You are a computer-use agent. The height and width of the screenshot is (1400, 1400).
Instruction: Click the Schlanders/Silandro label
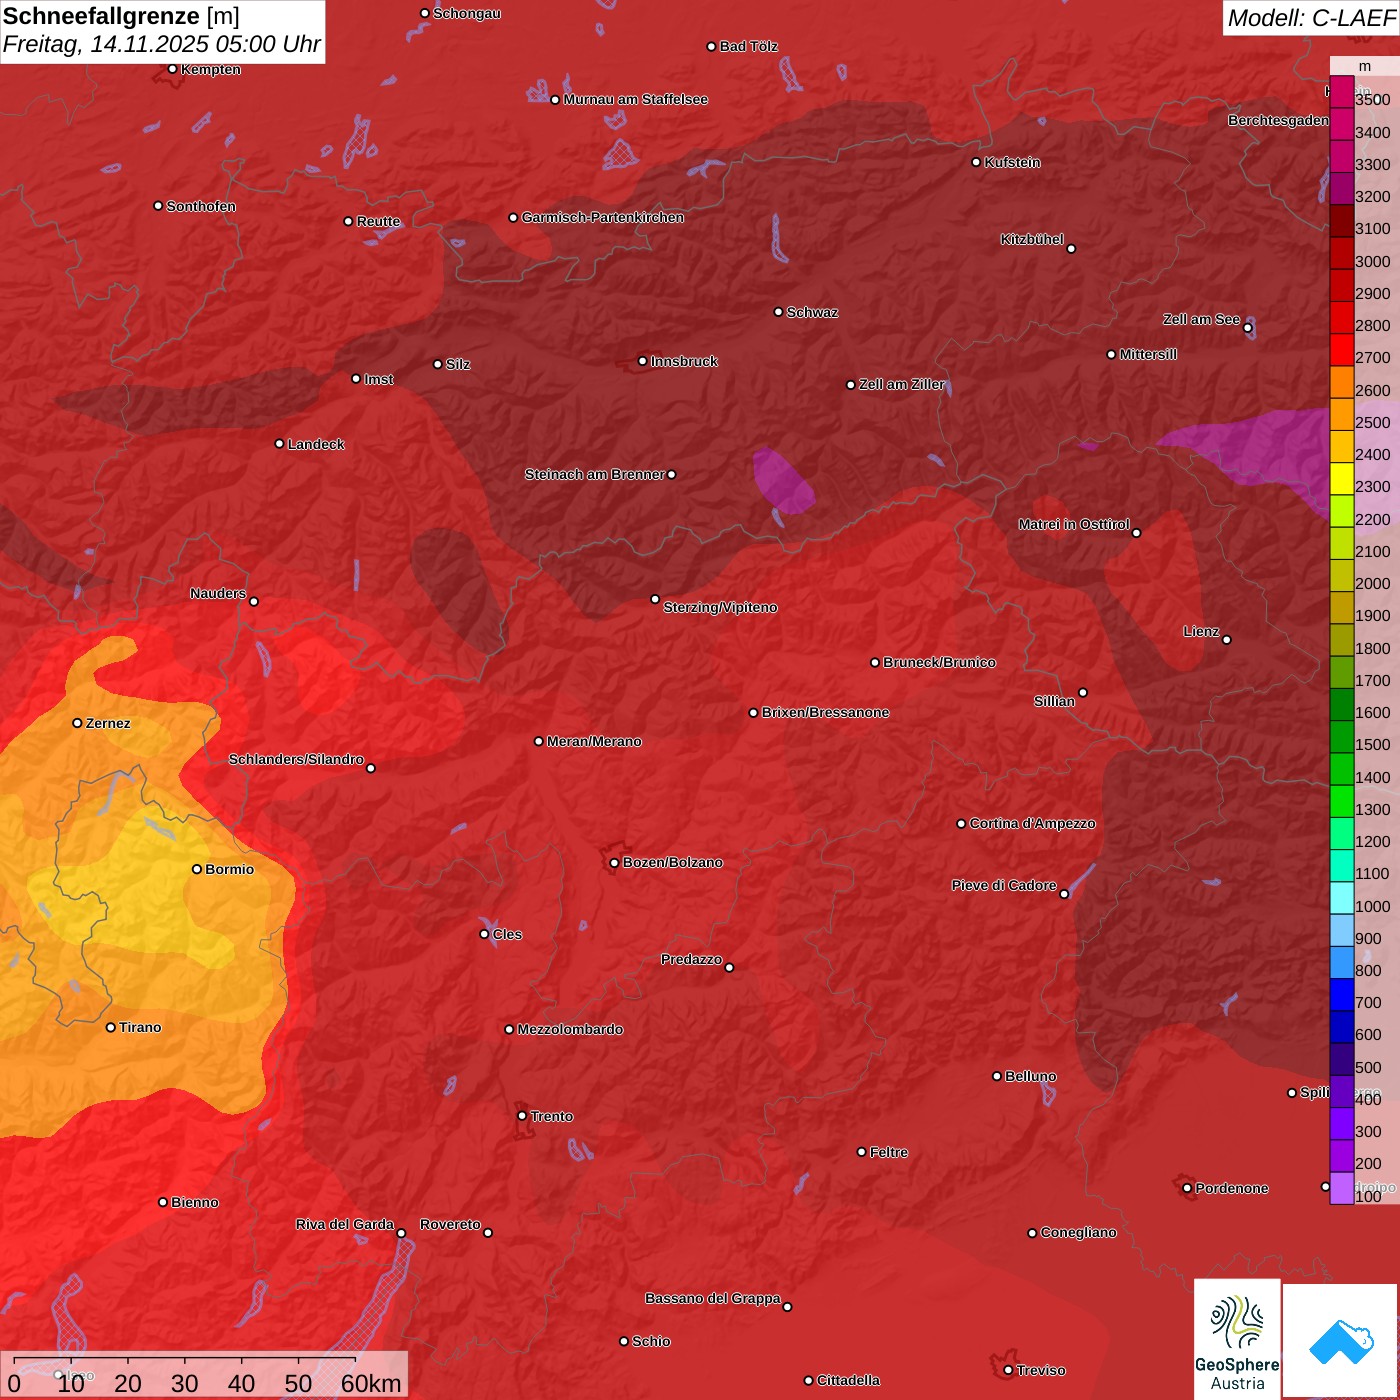click(x=296, y=759)
